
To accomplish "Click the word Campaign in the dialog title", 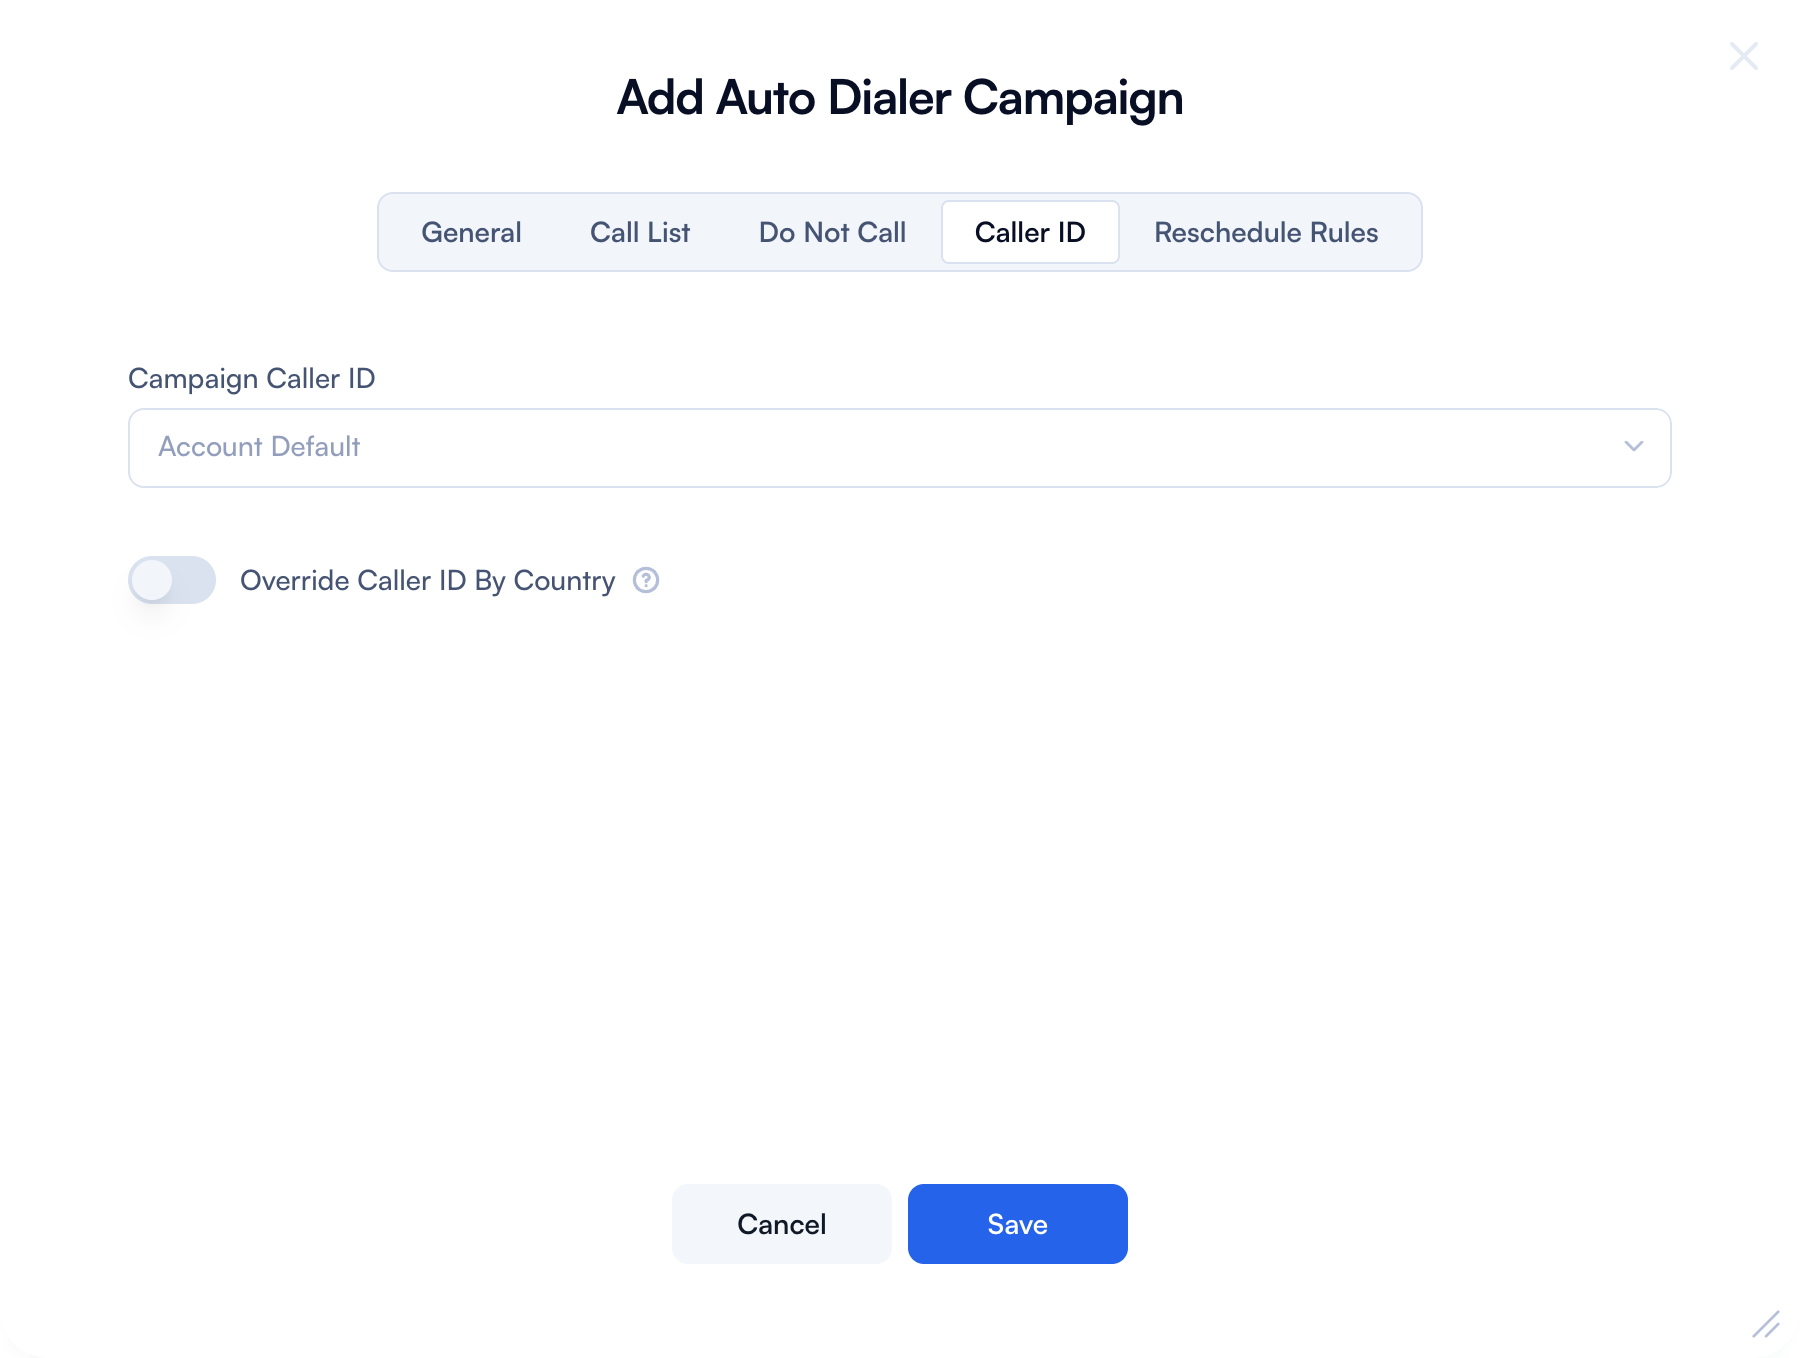I will coord(1073,98).
